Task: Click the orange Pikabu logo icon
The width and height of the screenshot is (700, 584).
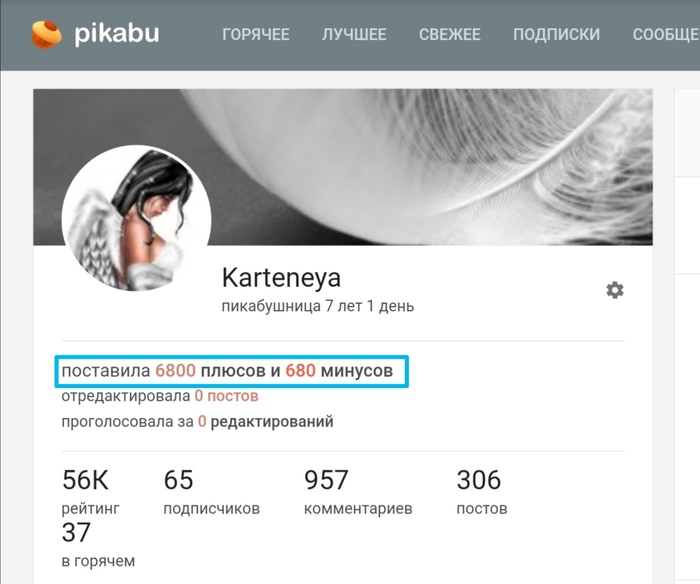Action: click(x=46, y=34)
